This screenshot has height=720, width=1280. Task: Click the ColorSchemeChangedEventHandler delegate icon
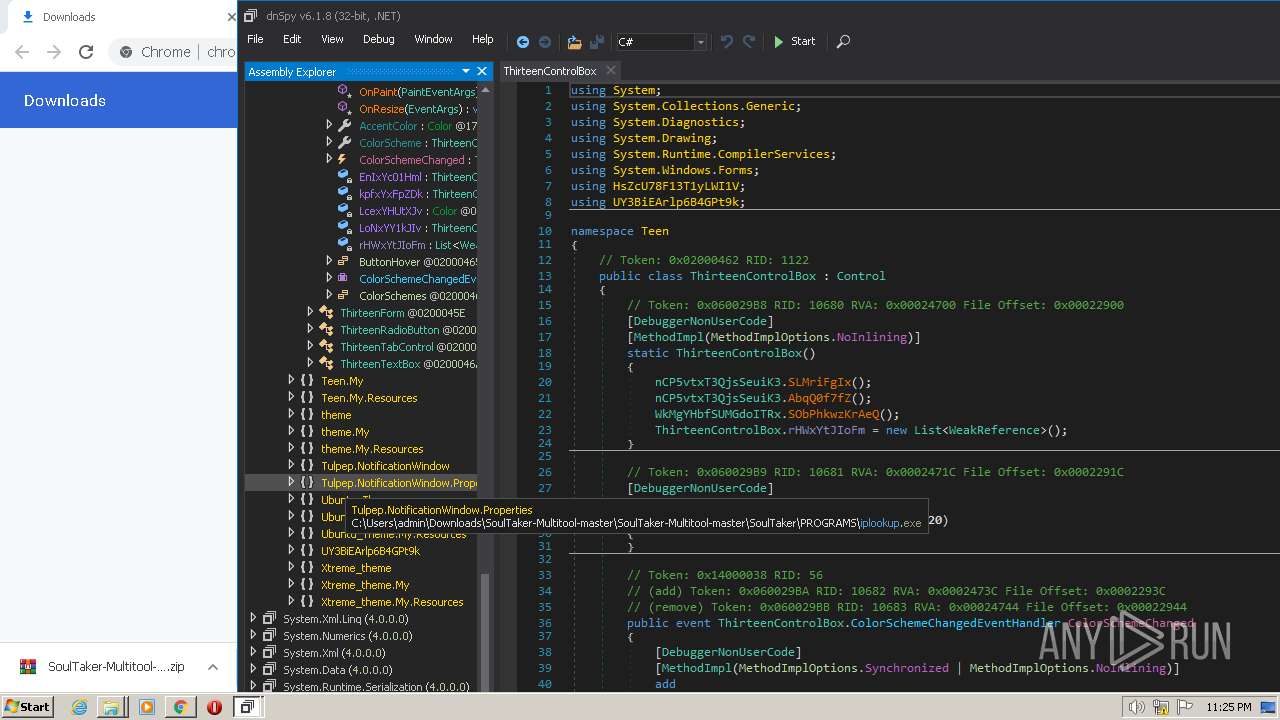[344, 279]
